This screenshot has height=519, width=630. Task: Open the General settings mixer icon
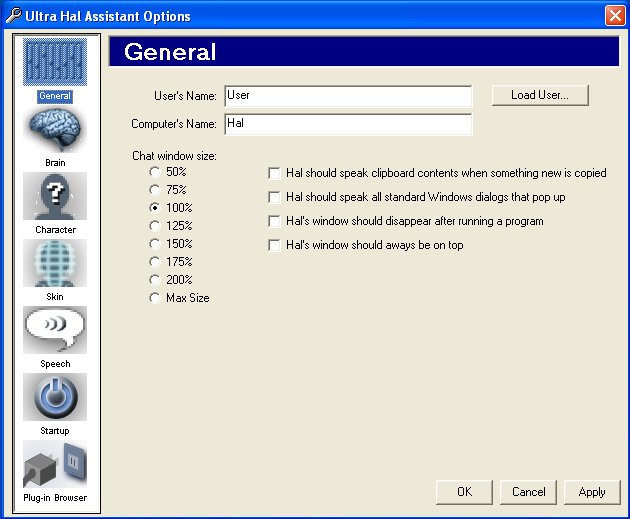pos(55,62)
